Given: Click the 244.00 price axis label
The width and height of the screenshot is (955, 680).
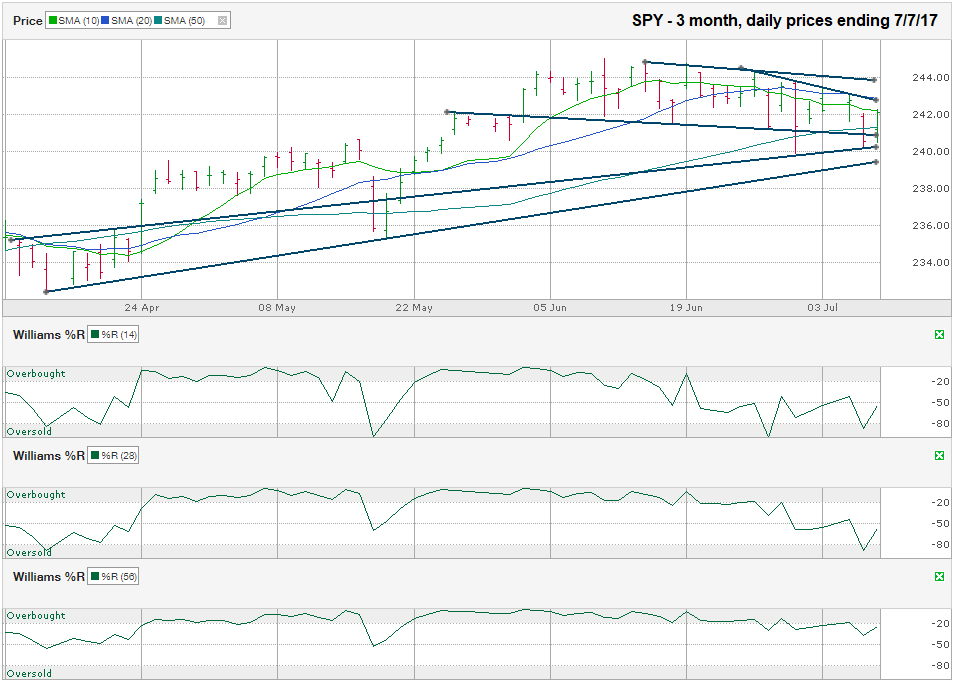Looking at the screenshot, I should pyautogui.click(x=931, y=77).
